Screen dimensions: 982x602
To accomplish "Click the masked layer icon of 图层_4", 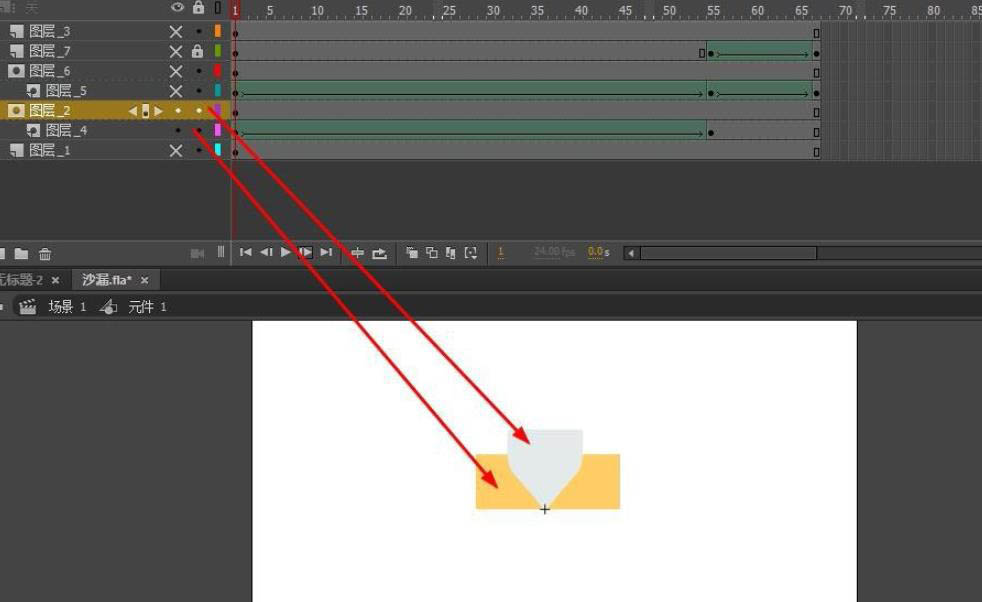I will coord(33,130).
